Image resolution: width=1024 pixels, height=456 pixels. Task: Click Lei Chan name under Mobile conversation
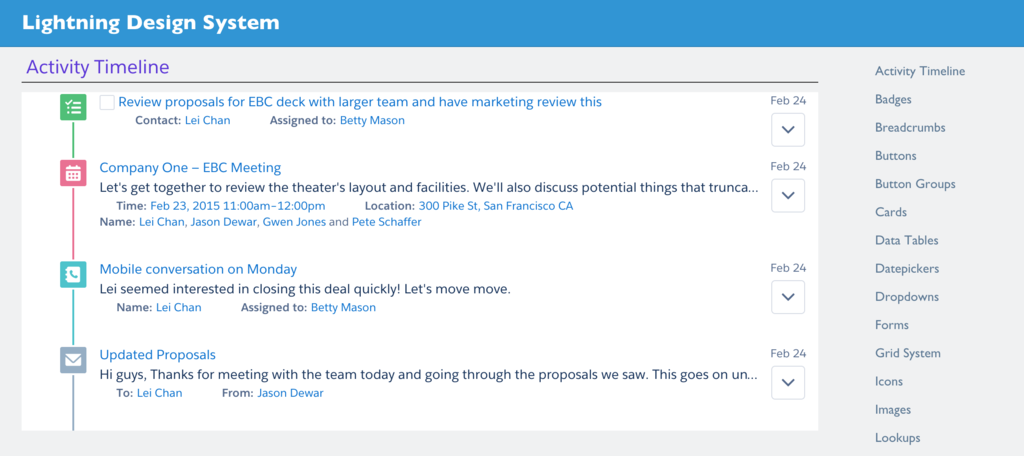pyautogui.click(x=179, y=307)
